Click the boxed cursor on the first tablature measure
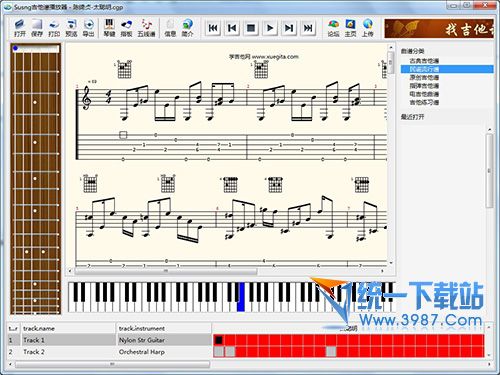 pyautogui.click(x=123, y=135)
